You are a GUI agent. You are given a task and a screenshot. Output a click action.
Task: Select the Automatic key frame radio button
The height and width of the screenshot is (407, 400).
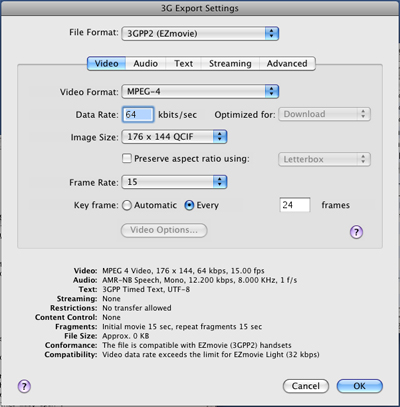click(127, 205)
